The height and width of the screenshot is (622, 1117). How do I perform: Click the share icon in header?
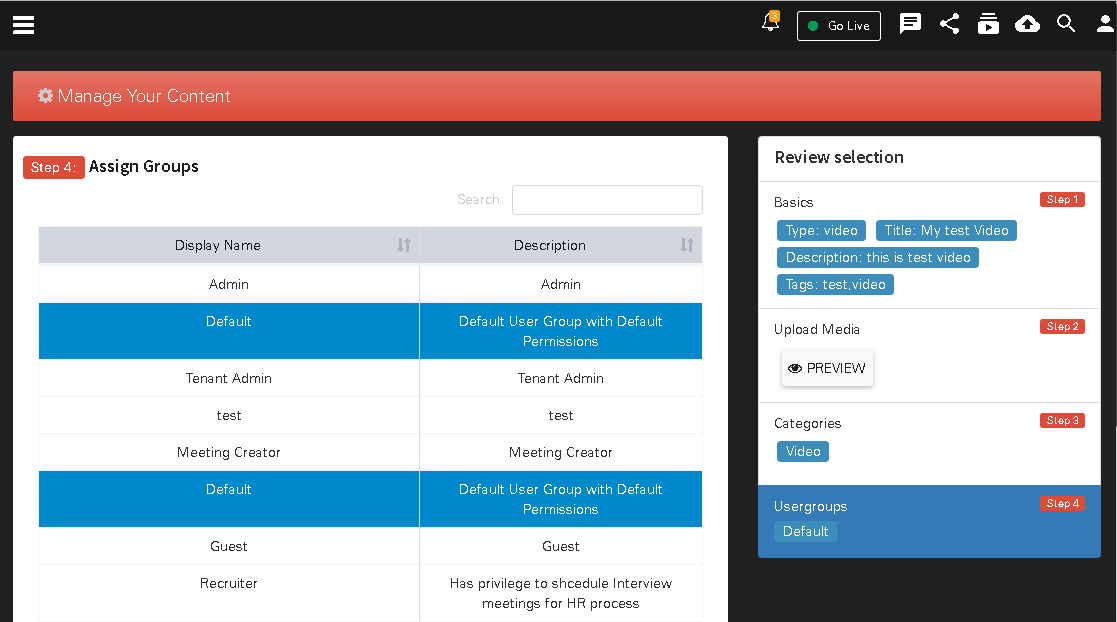pos(949,24)
